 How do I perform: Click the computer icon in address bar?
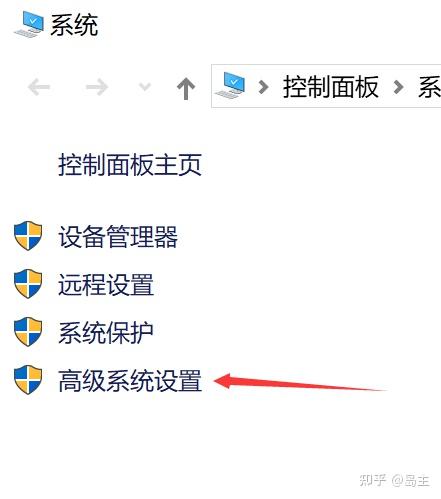[x=230, y=85]
